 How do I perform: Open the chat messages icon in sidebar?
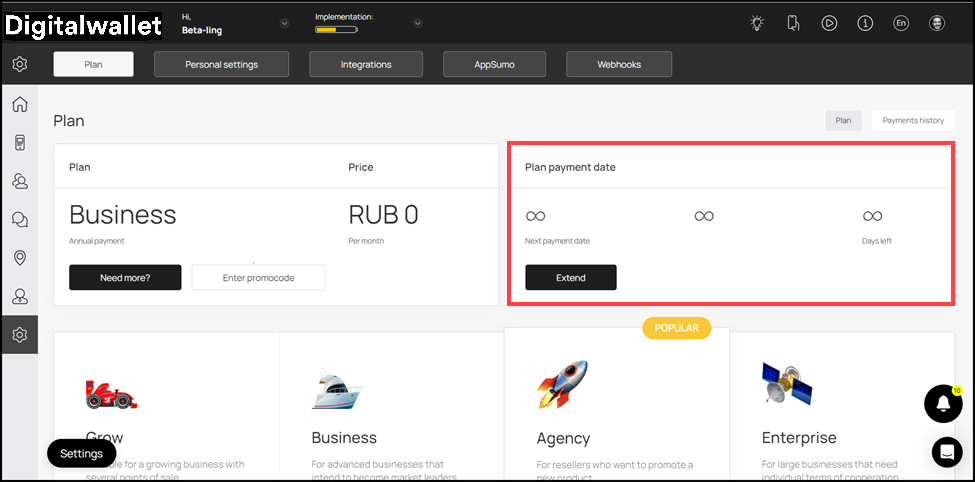coord(19,220)
